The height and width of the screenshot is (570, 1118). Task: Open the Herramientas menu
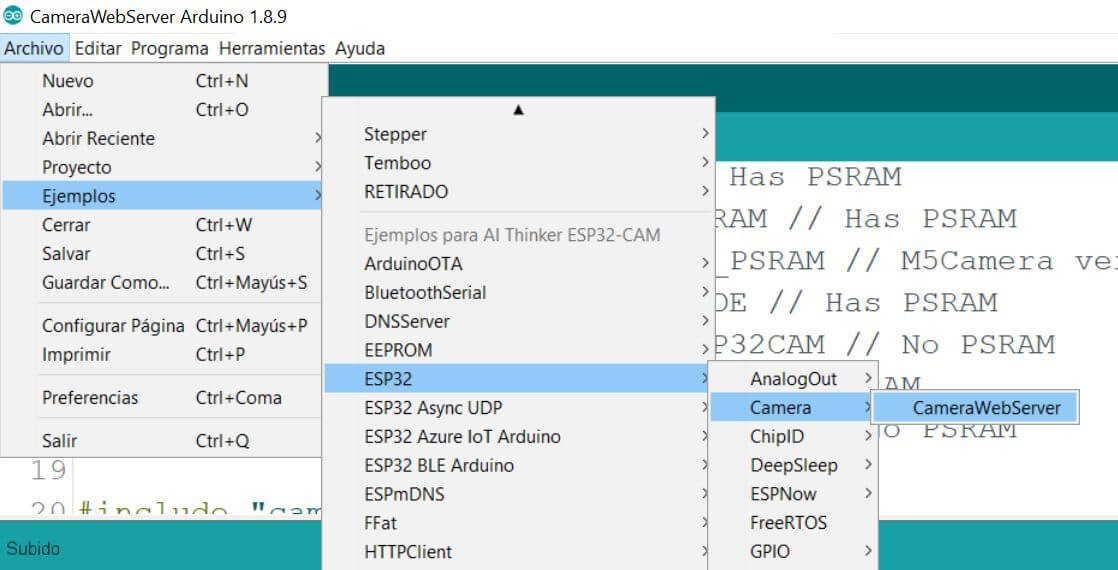pos(272,48)
